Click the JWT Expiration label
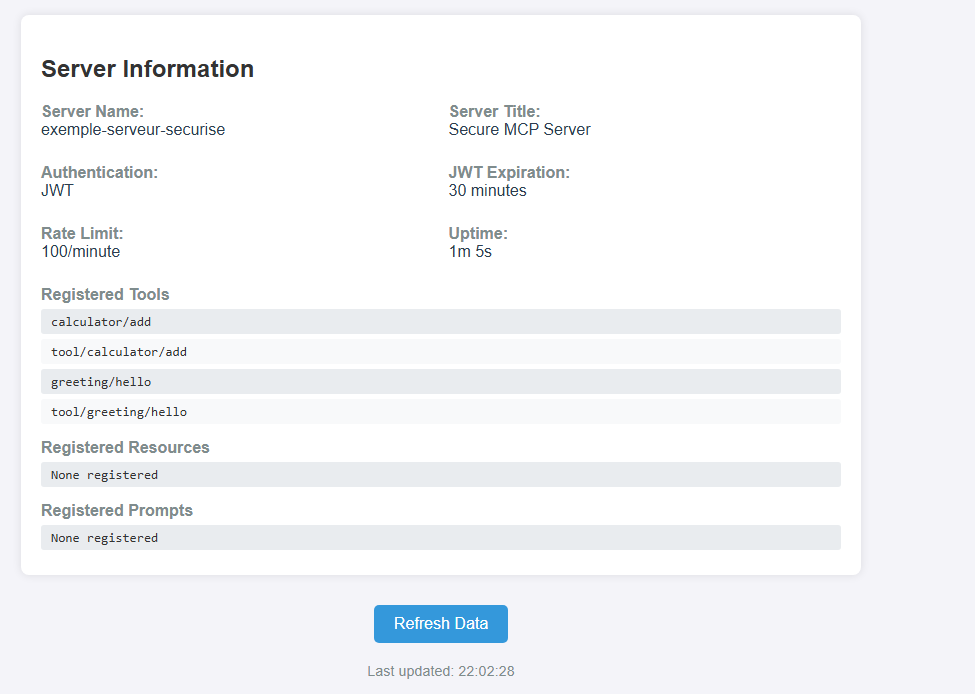Image resolution: width=975 pixels, height=694 pixels. click(x=509, y=172)
